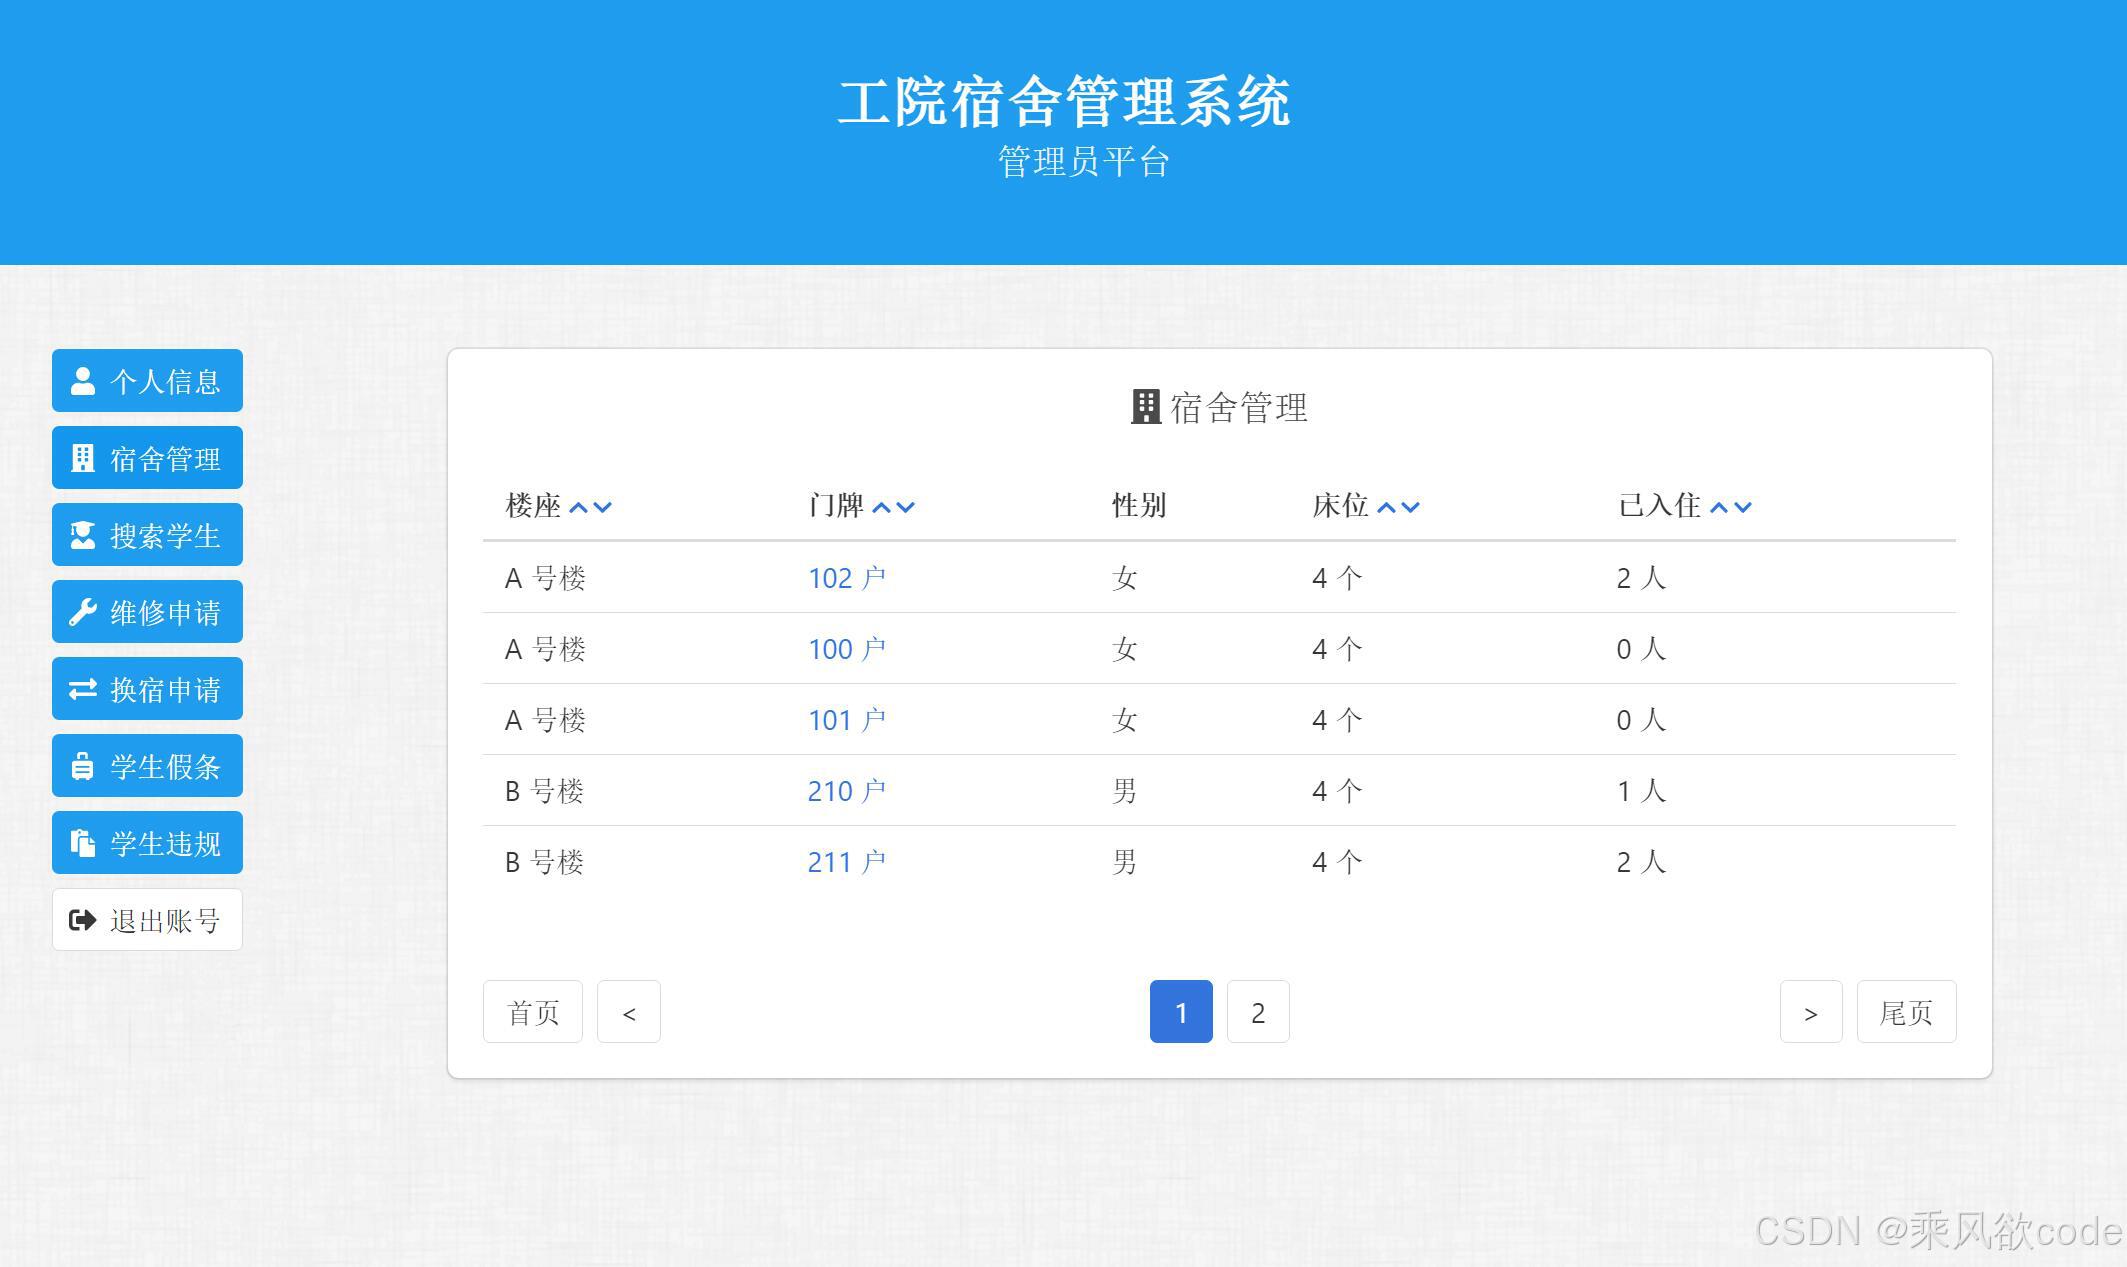Open room 102 户 details
This screenshot has height=1267, width=2127.
coord(846,577)
